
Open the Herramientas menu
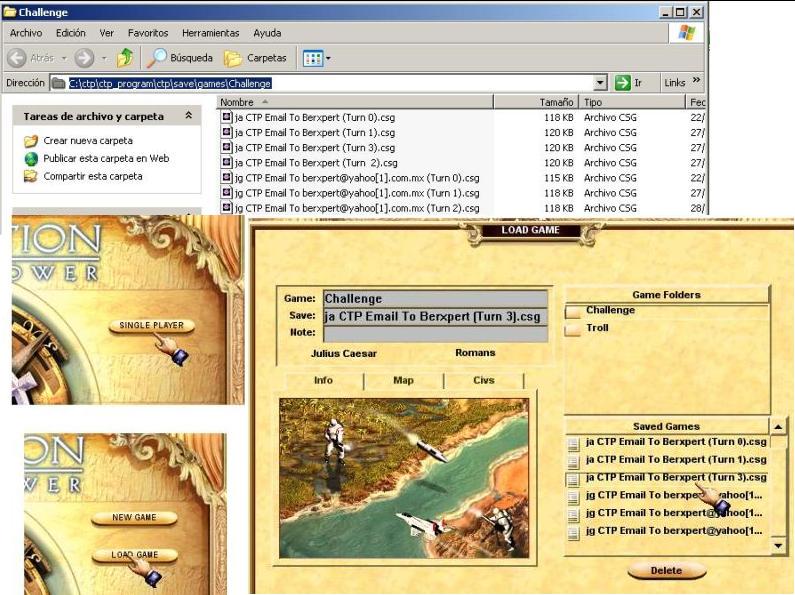click(210, 33)
